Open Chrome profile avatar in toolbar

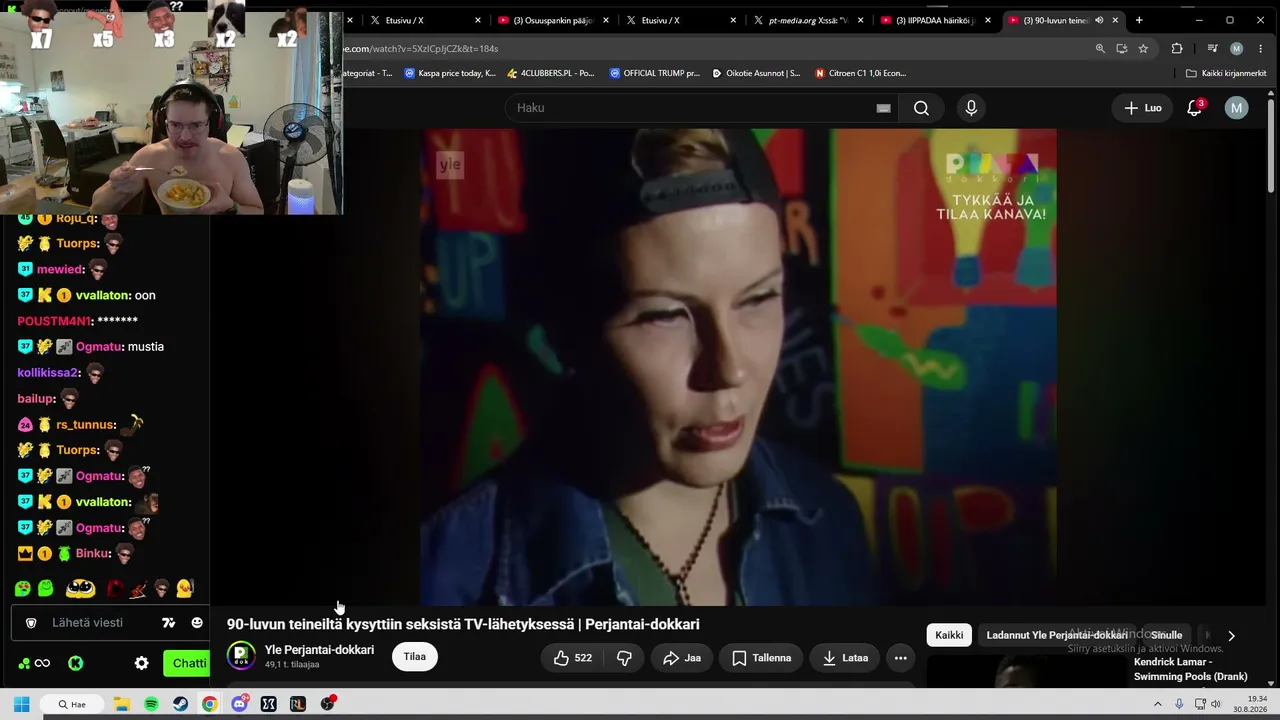[x=1237, y=48]
